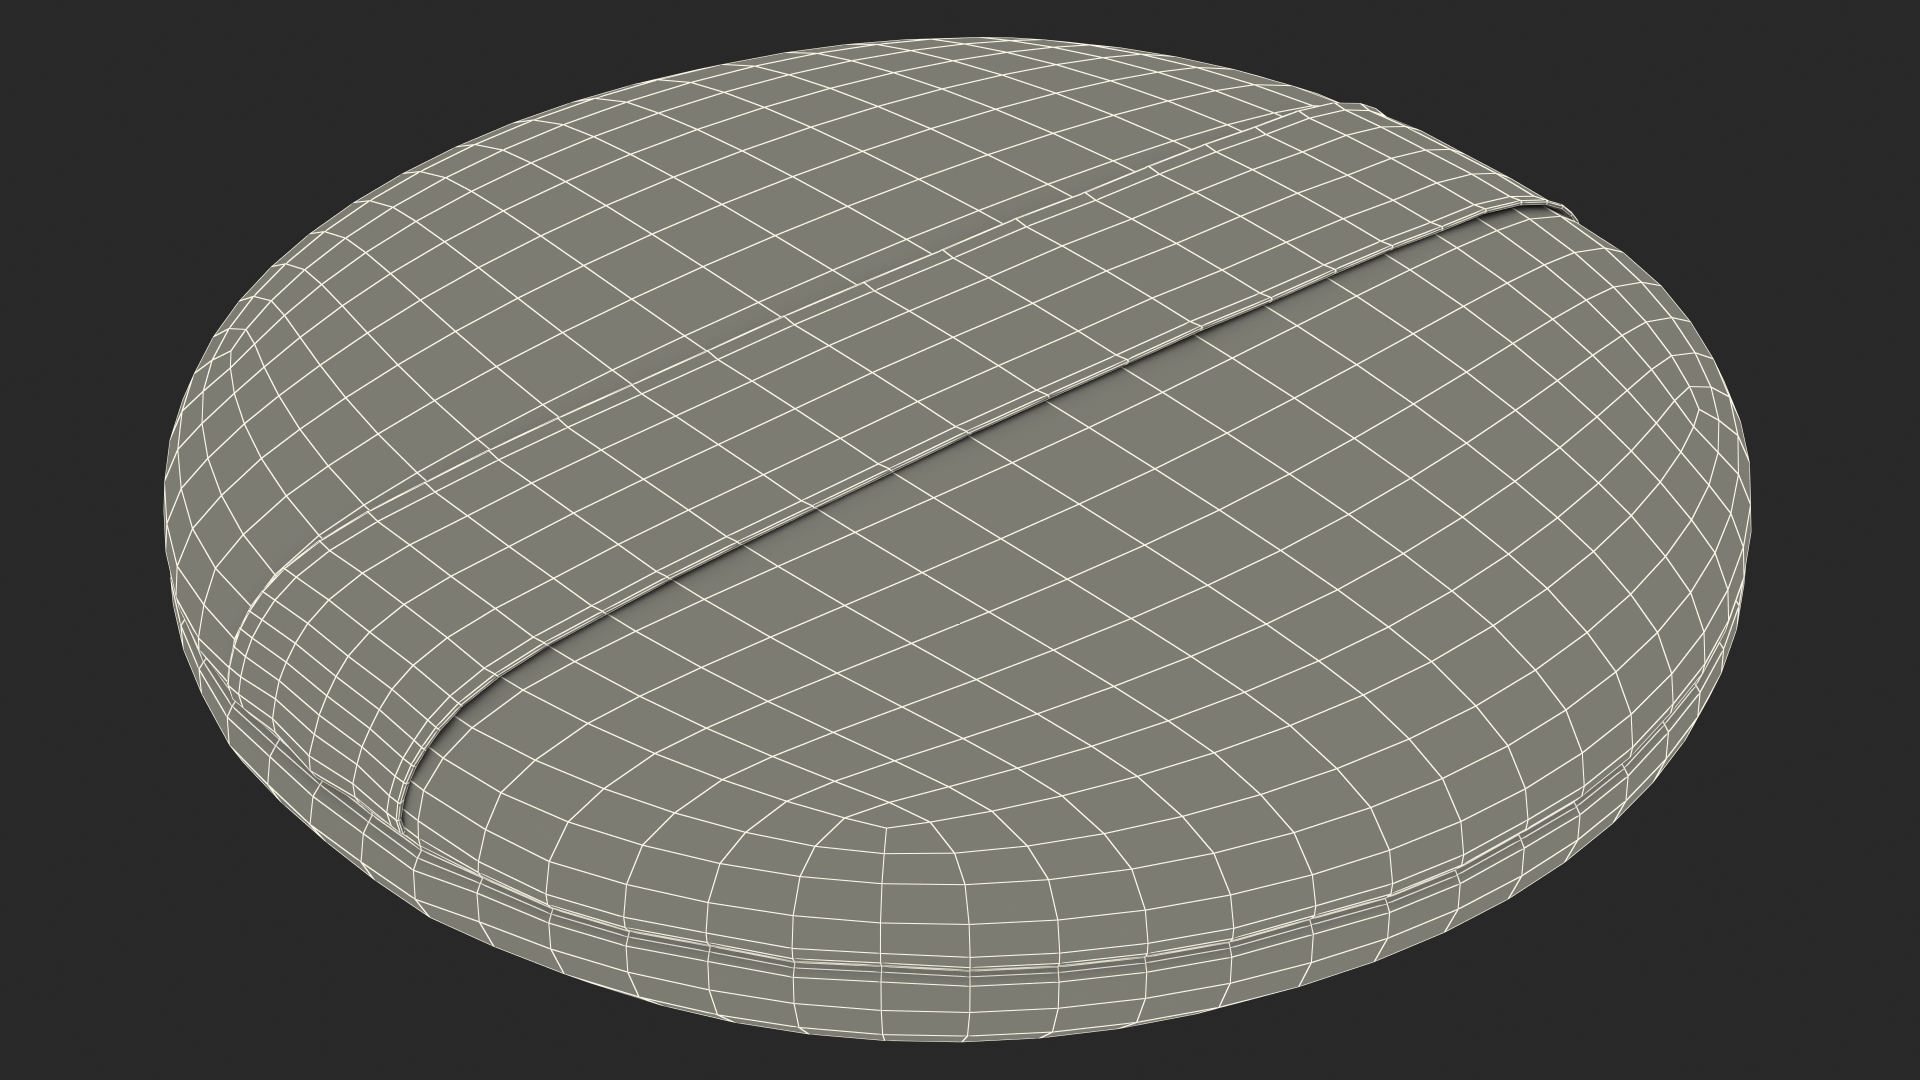
Task: Click the pole vertex on the right side
Action: [x=1697, y=408]
